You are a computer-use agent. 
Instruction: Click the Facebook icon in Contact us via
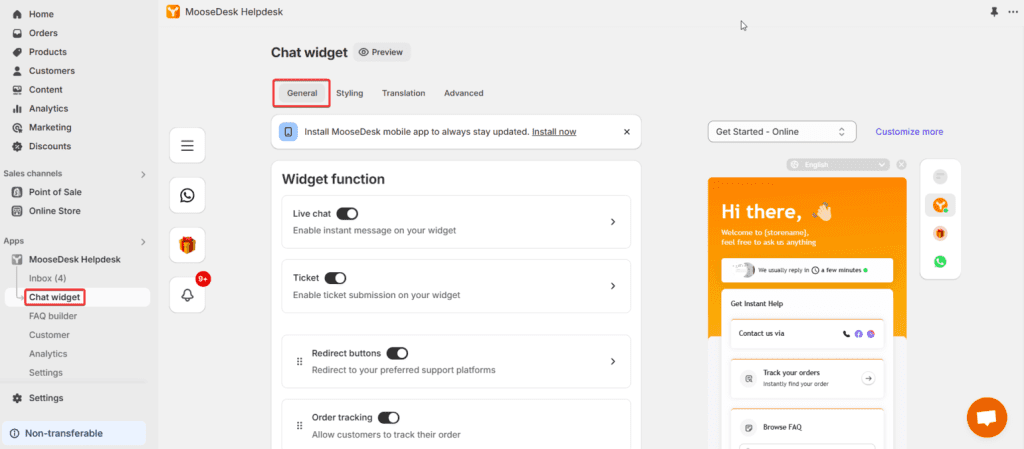pyautogui.click(x=859, y=334)
